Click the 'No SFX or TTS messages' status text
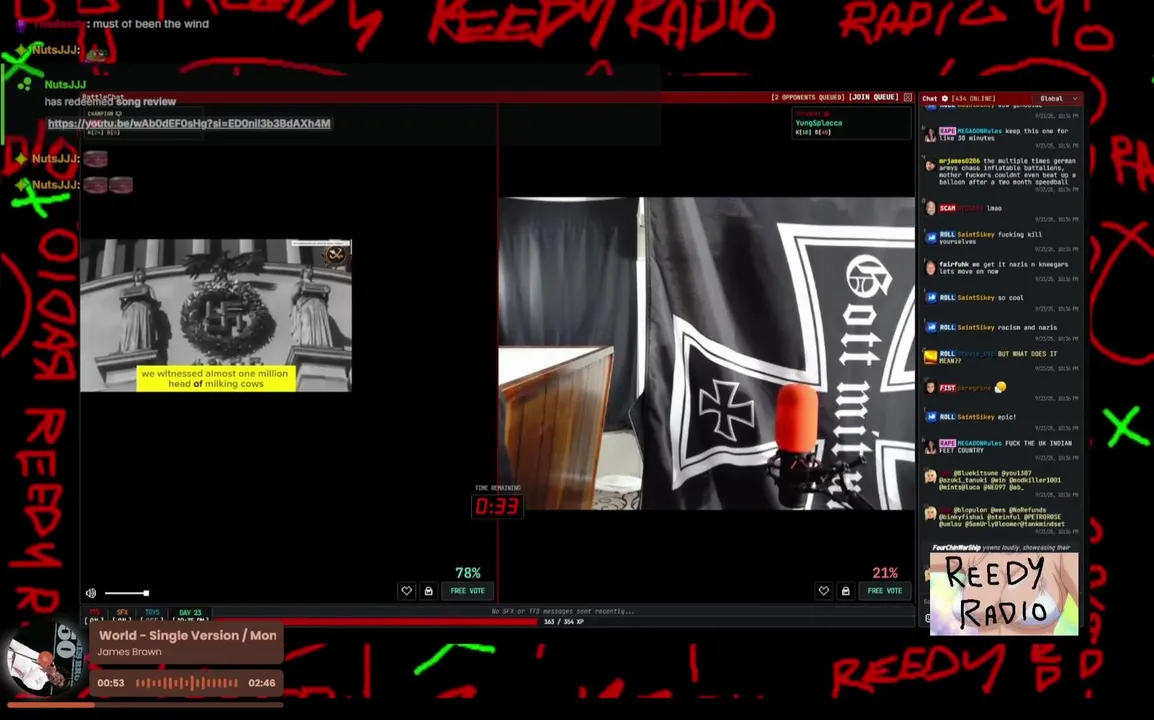Screen dimensions: 1154x720 (562, 611)
